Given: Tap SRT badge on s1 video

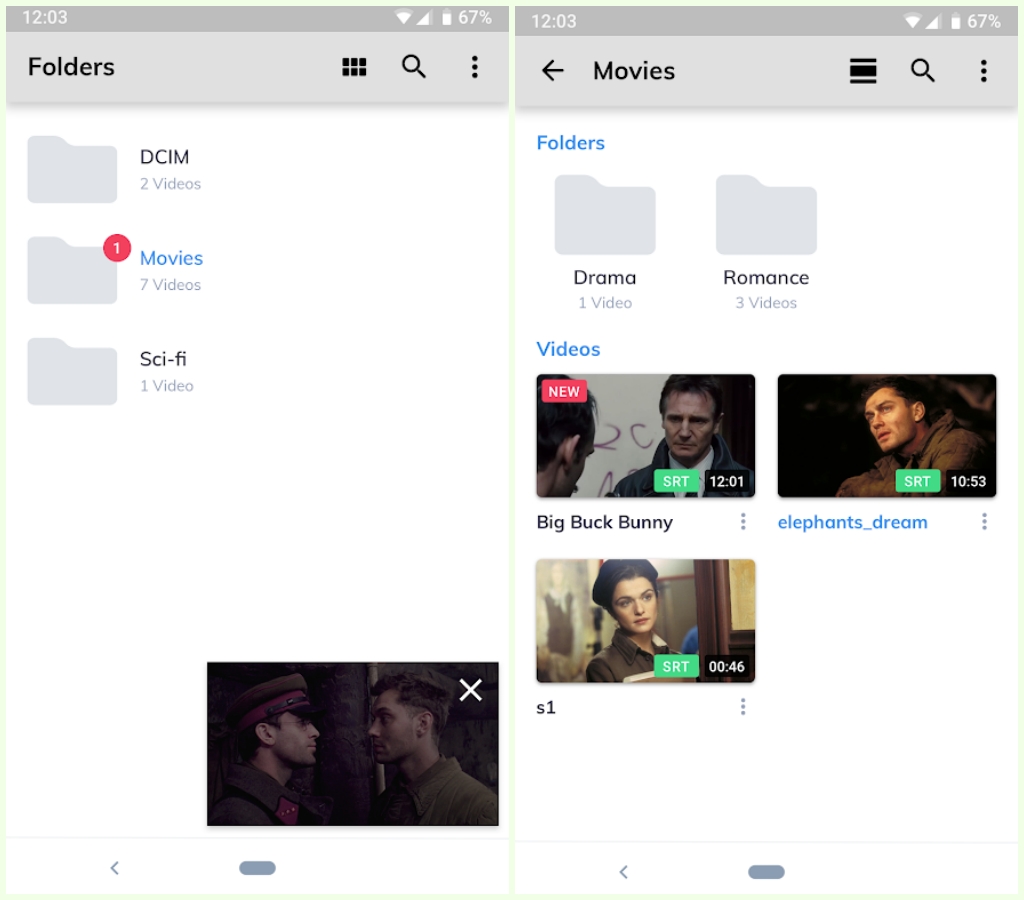Looking at the screenshot, I should (x=676, y=666).
